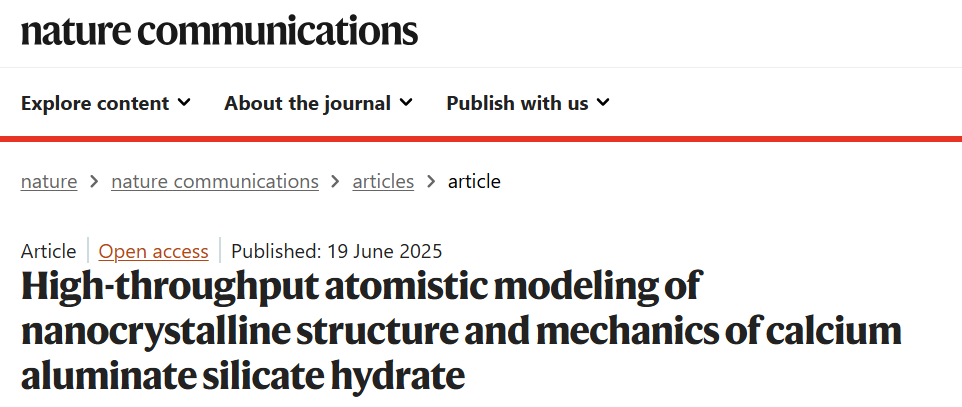Navigate to the articles breadcrumb link

coord(383,181)
